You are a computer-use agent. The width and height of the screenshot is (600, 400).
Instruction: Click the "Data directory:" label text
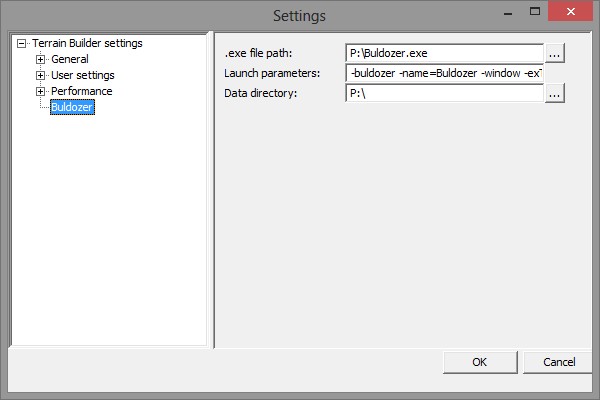click(261, 93)
